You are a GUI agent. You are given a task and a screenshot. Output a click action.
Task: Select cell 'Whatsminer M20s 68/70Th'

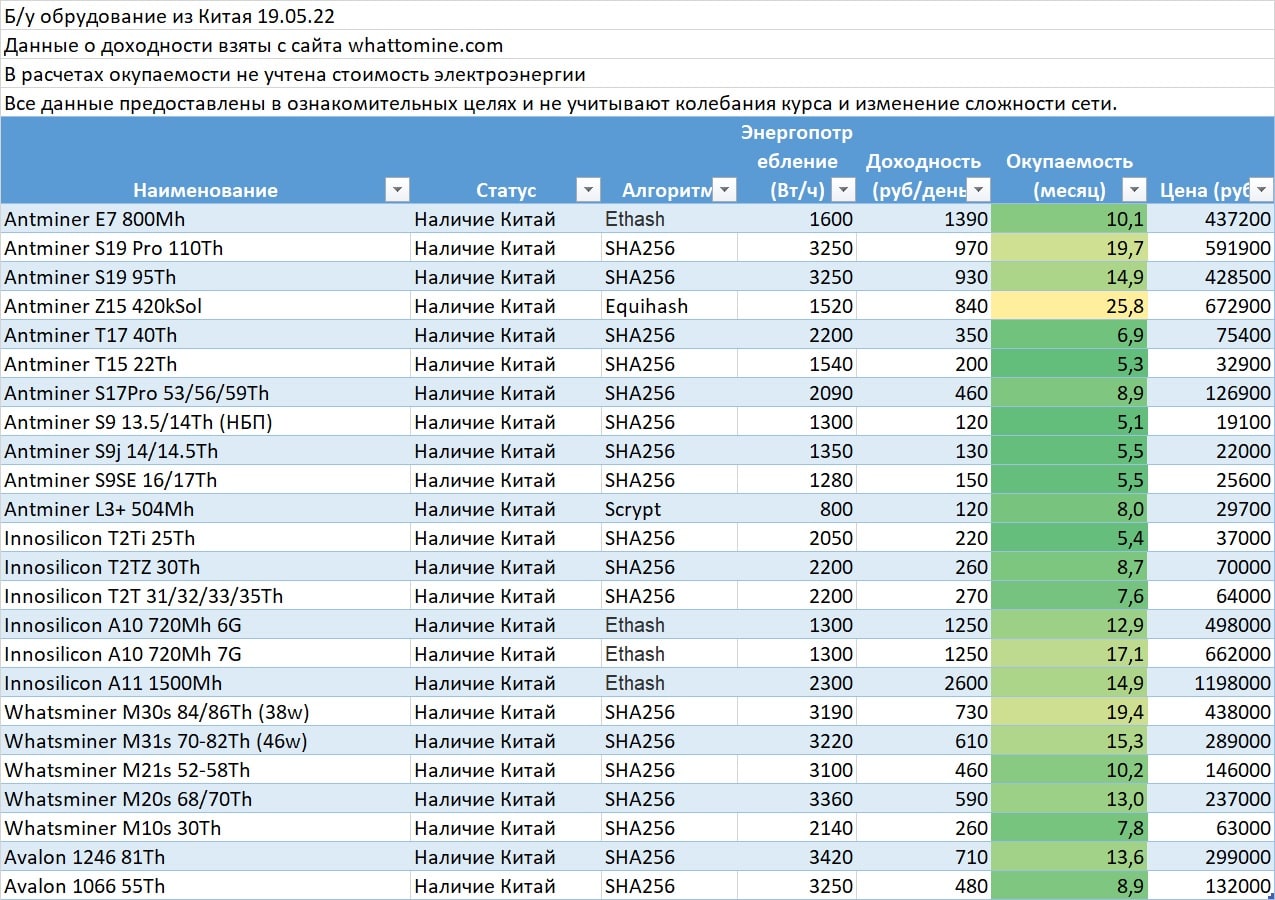click(205, 799)
